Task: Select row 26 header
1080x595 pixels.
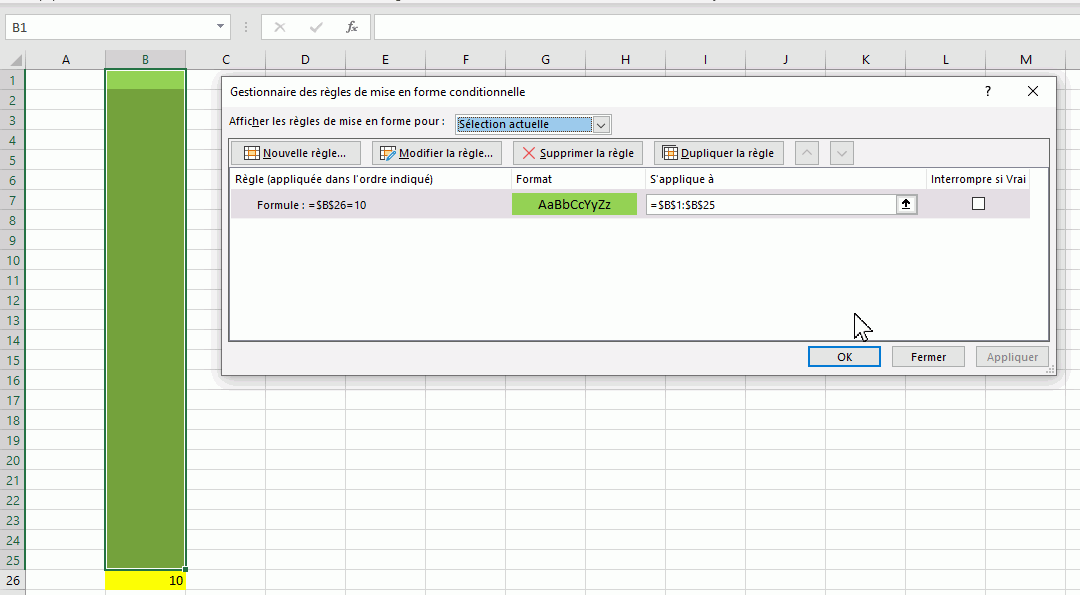Action: point(12,580)
